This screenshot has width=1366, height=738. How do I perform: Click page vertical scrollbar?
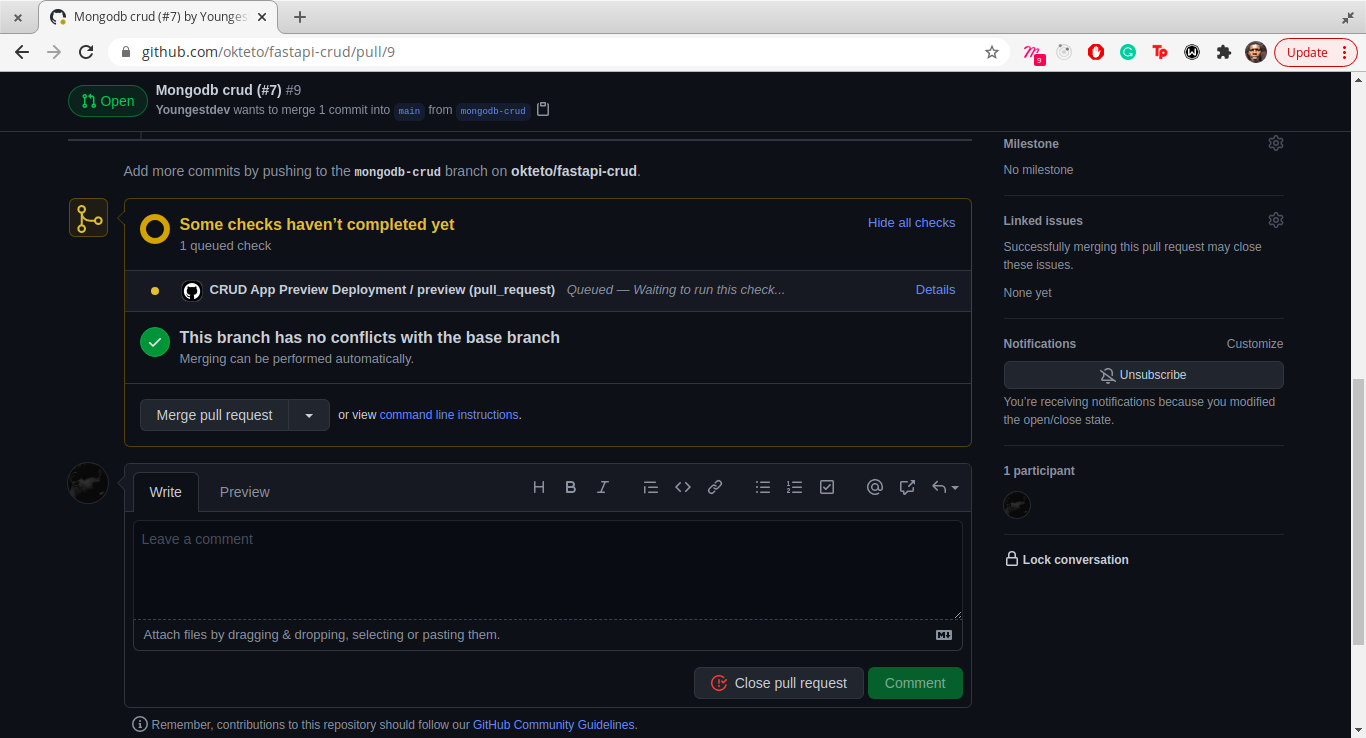pos(1358,510)
